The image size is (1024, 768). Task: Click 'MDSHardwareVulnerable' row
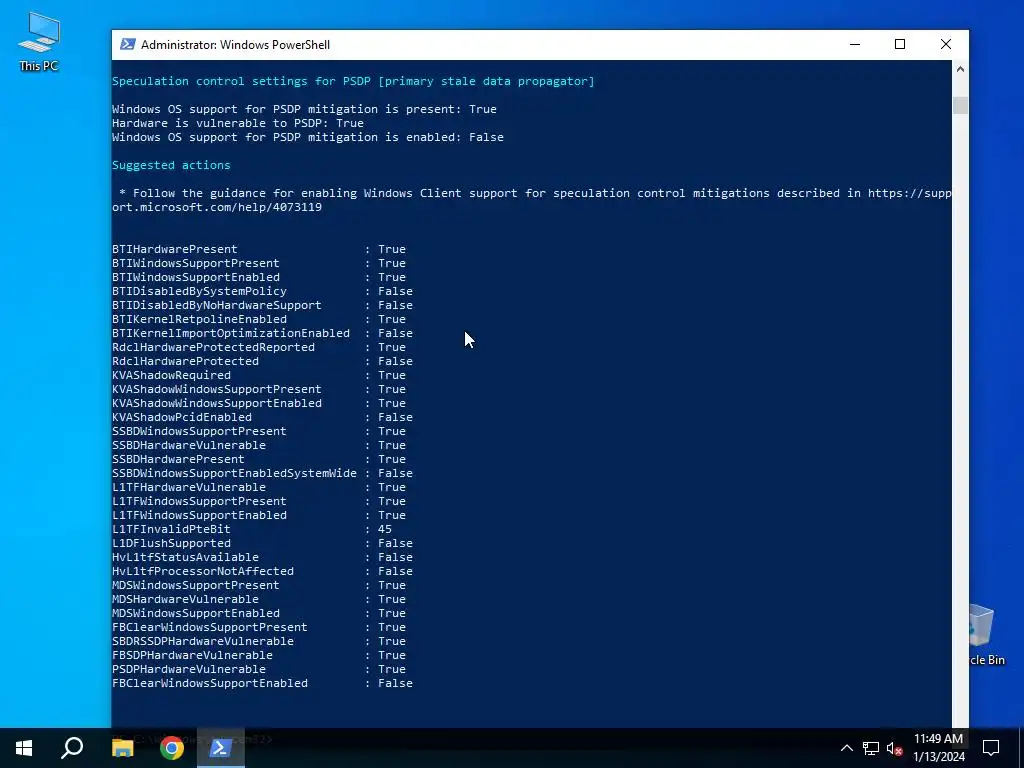pyautogui.click(x=259, y=600)
